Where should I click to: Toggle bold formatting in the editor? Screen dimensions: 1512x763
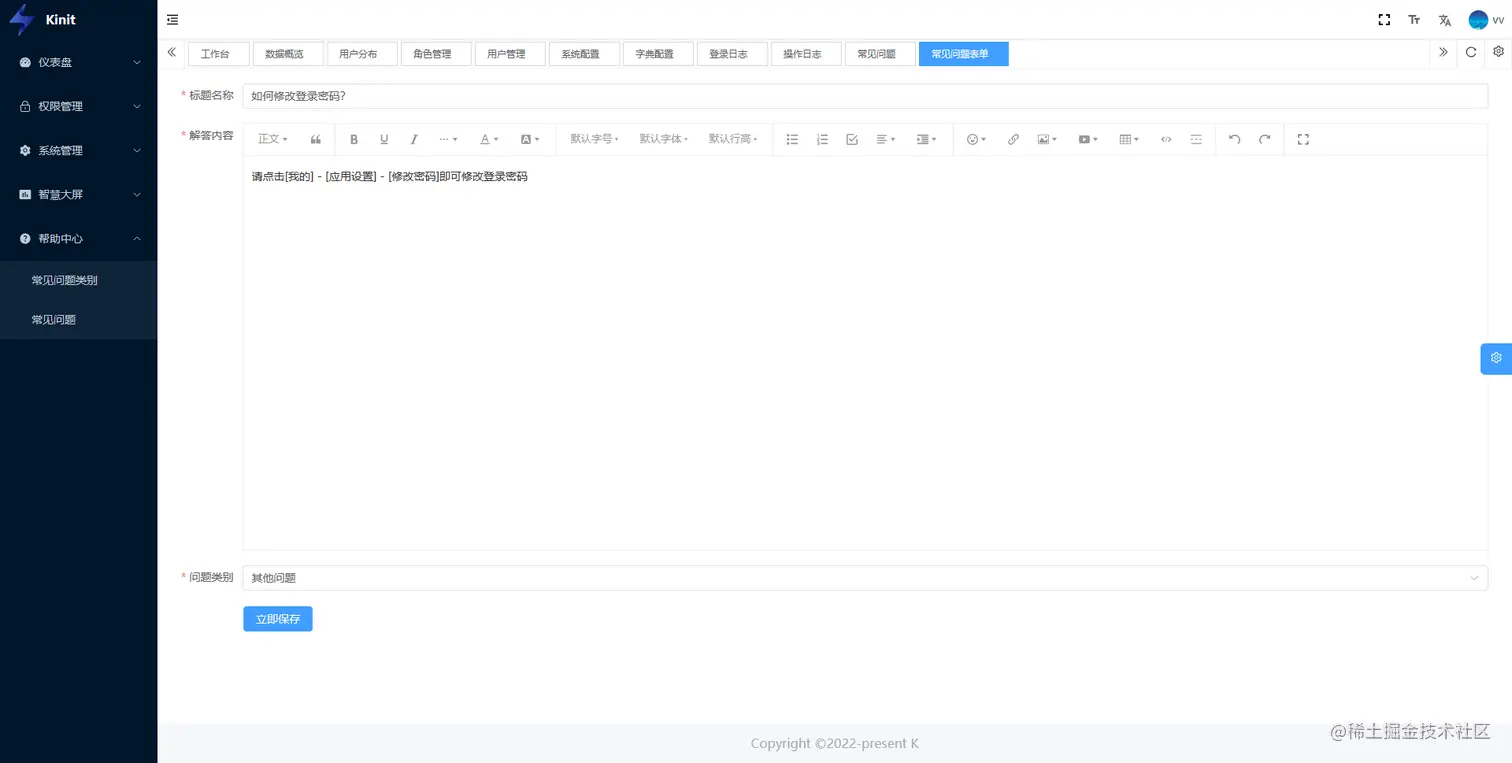(354, 139)
